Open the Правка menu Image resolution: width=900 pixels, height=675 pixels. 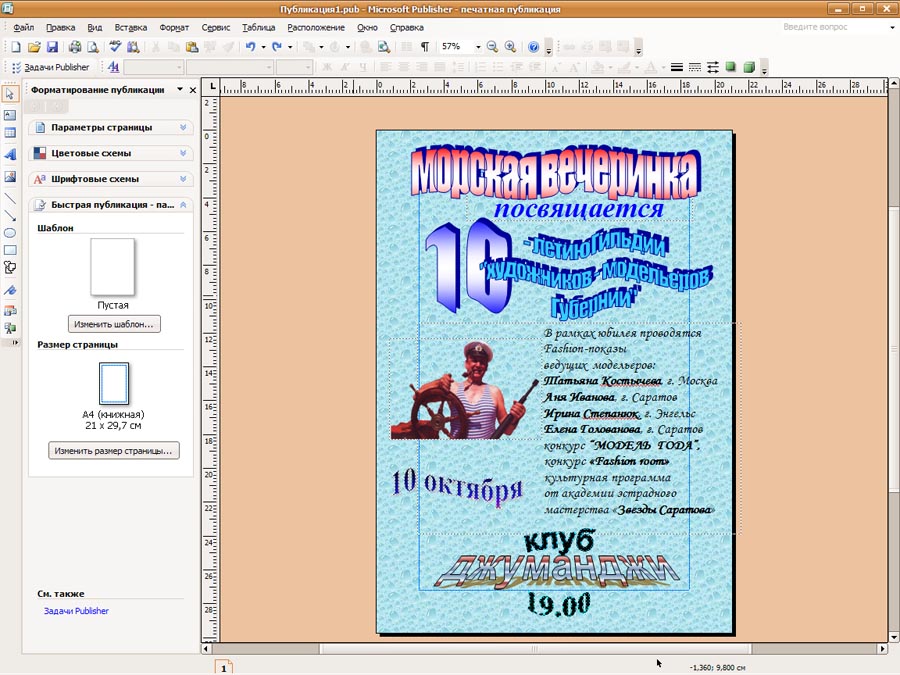(60, 28)
